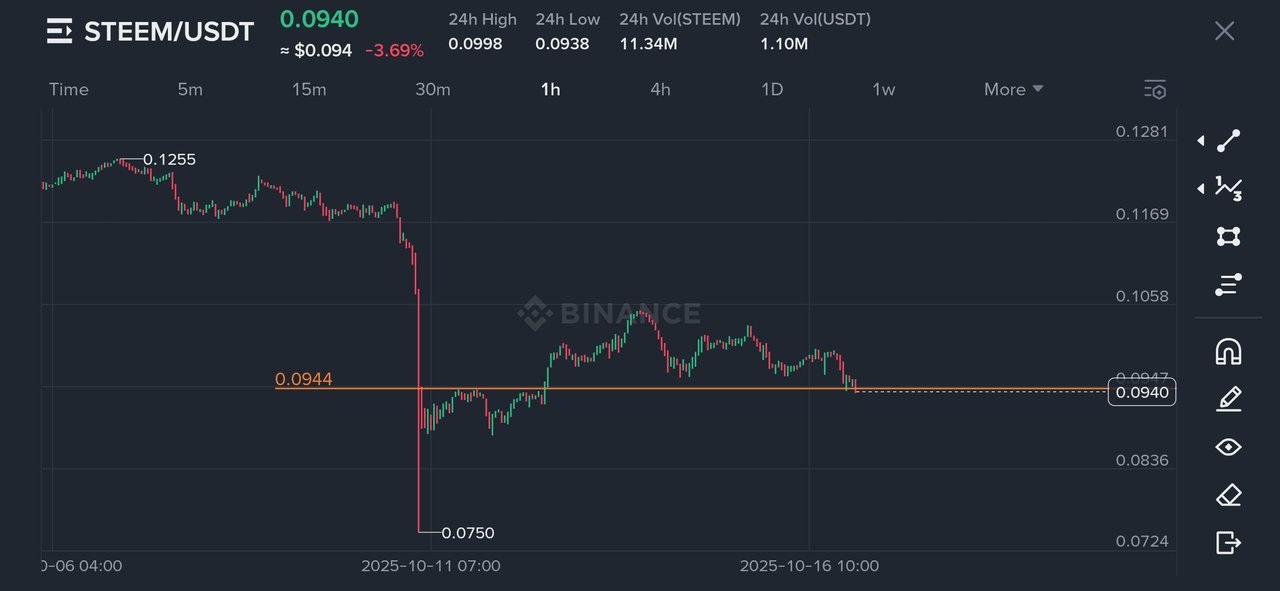The height and width of the screenshot is (591, 1280).
Task: Expand the More timeframes dropdown
Action: coord(1013,89)
